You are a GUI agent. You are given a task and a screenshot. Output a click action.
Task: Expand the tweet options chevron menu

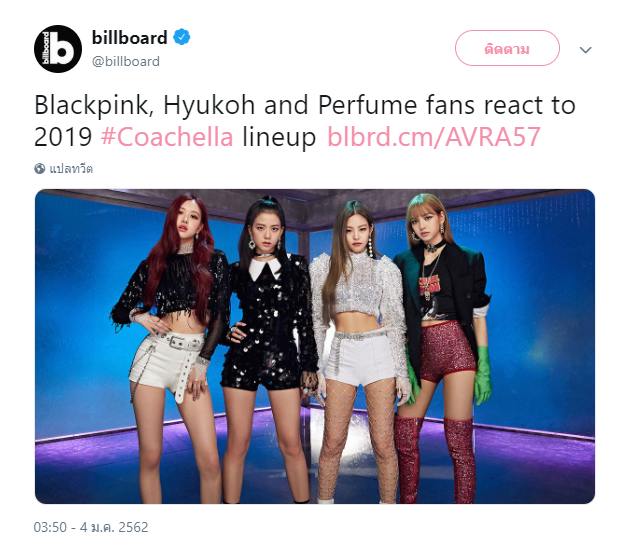[x=586, y=50]
